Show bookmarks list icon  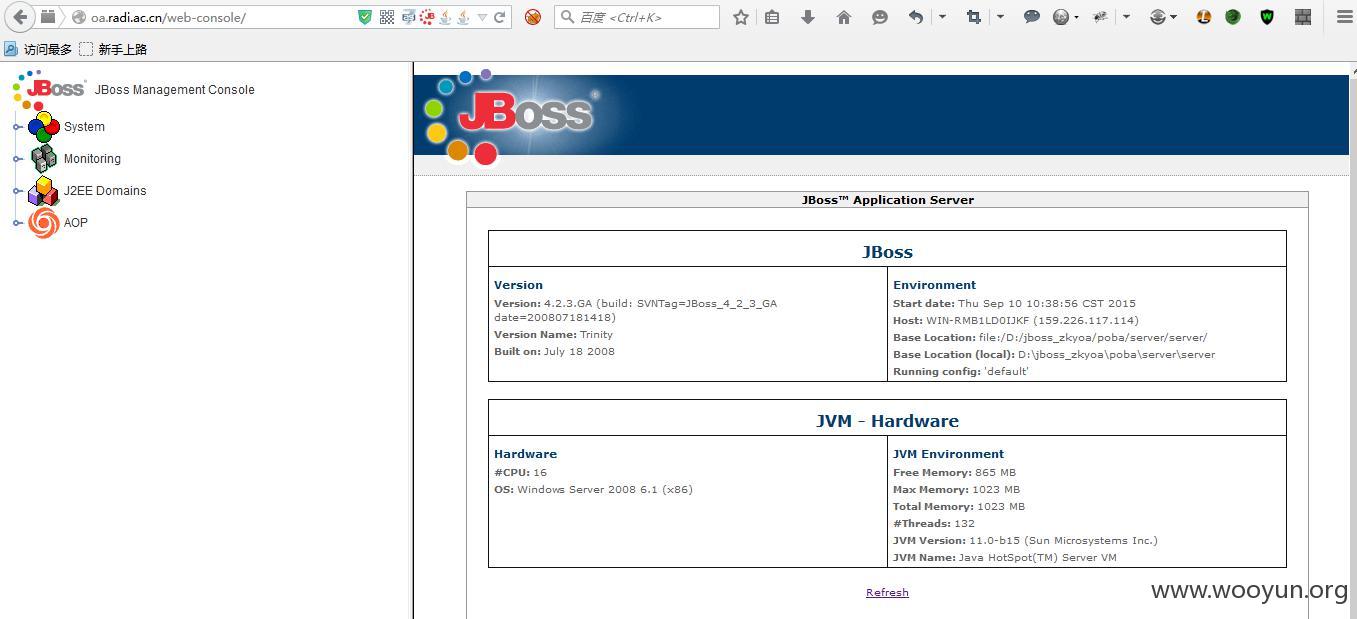tap(772, 17)
